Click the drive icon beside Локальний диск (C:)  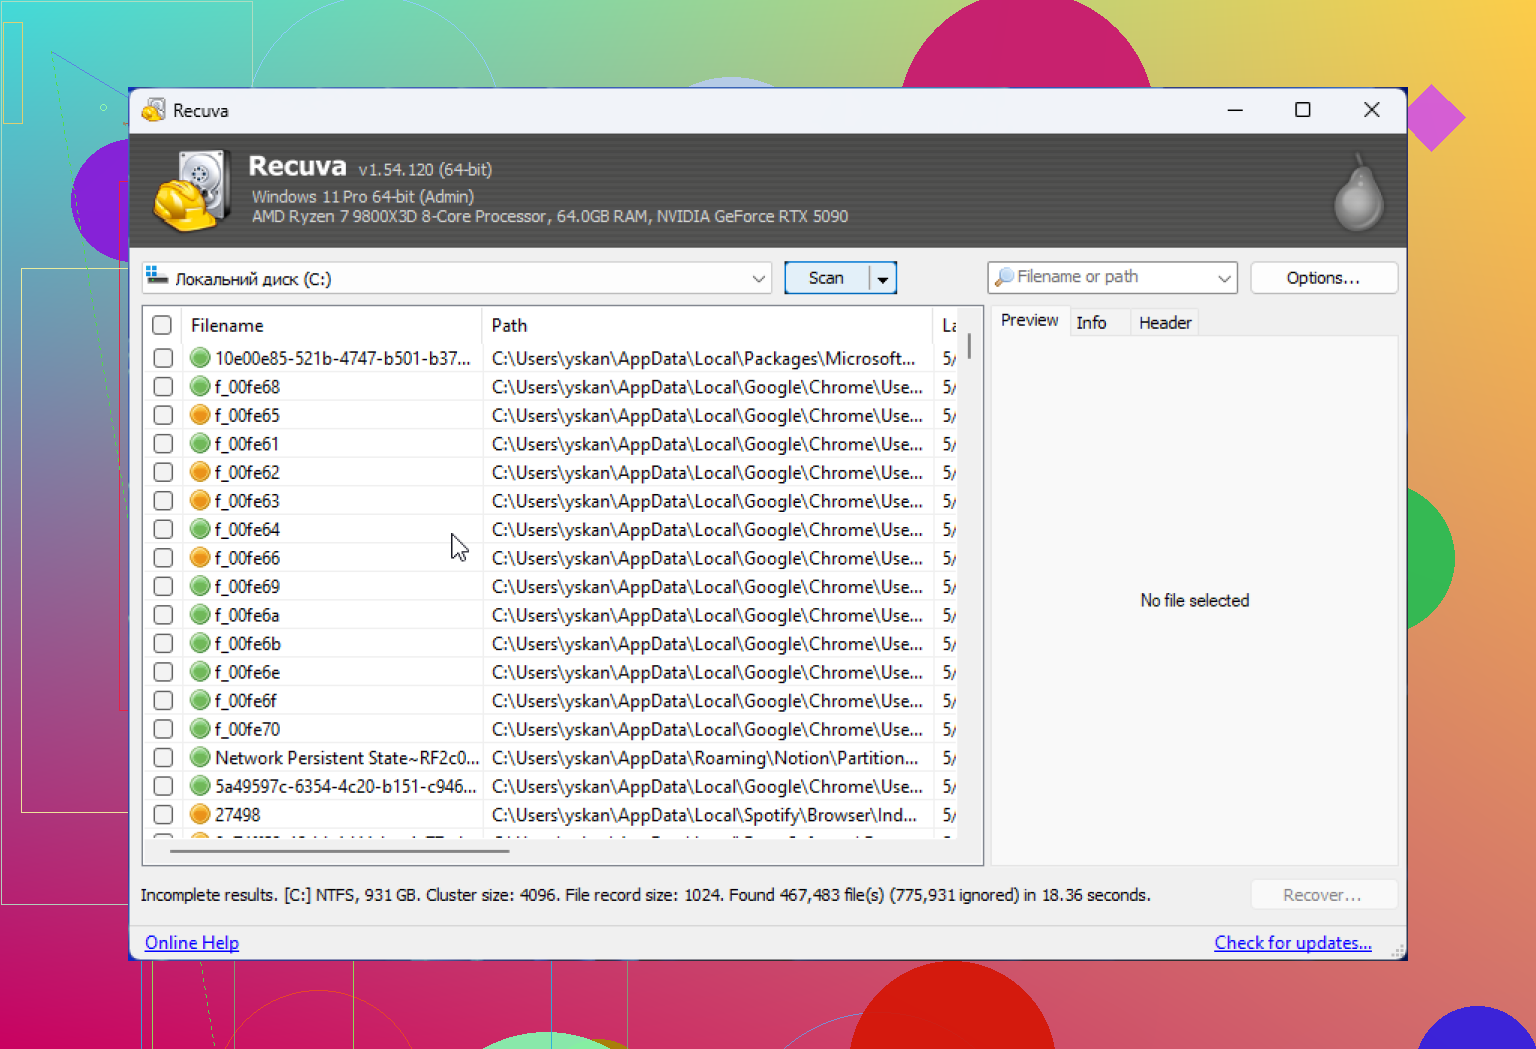[x=156, y=277]
